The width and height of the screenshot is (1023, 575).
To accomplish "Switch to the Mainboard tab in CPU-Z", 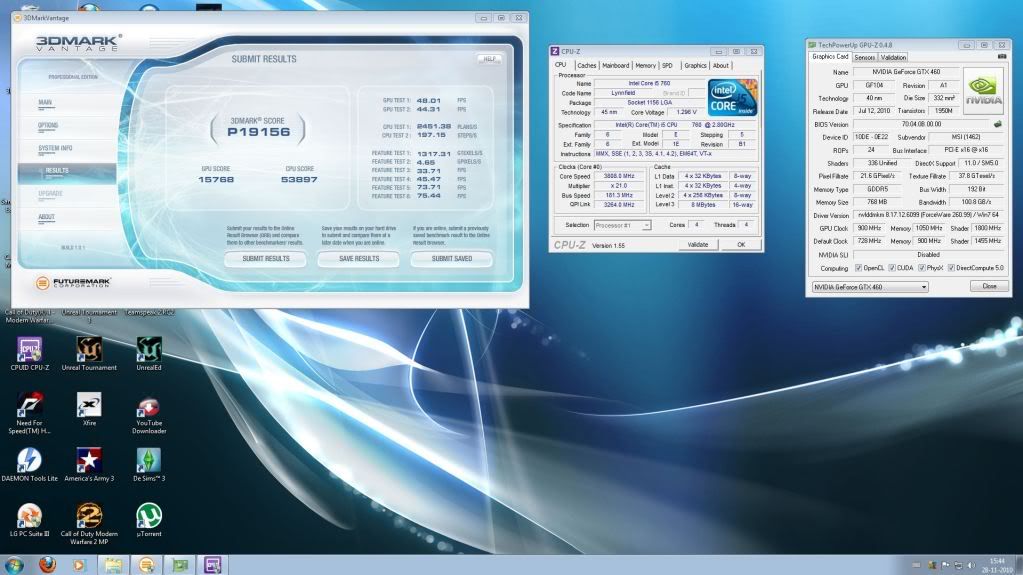I will click(615, 65).
